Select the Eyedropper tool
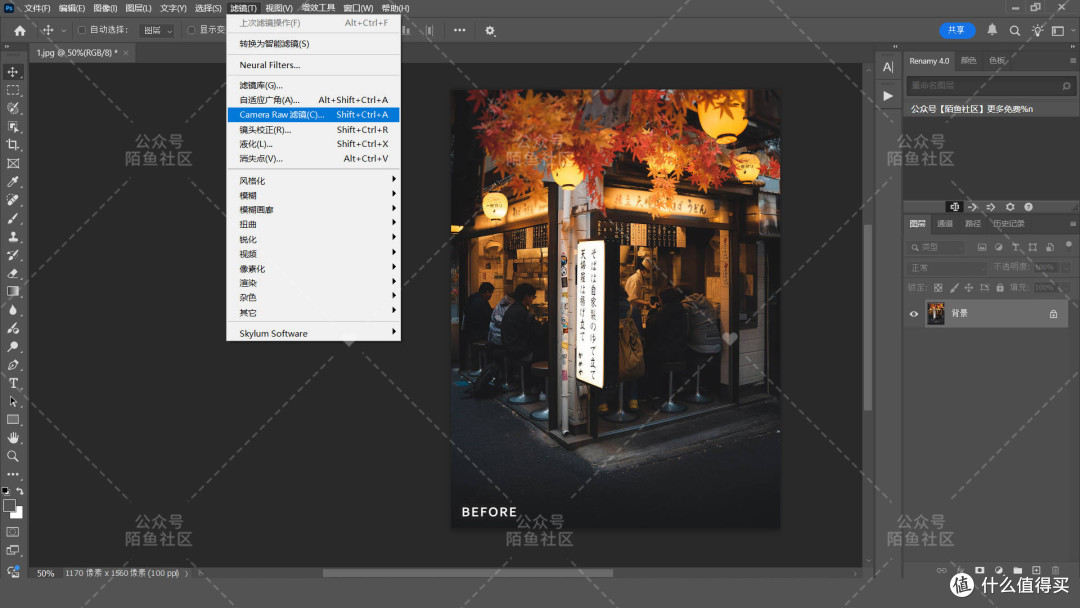The height and width of the screenshot is (608, 1080). click(x=13, y=182)
